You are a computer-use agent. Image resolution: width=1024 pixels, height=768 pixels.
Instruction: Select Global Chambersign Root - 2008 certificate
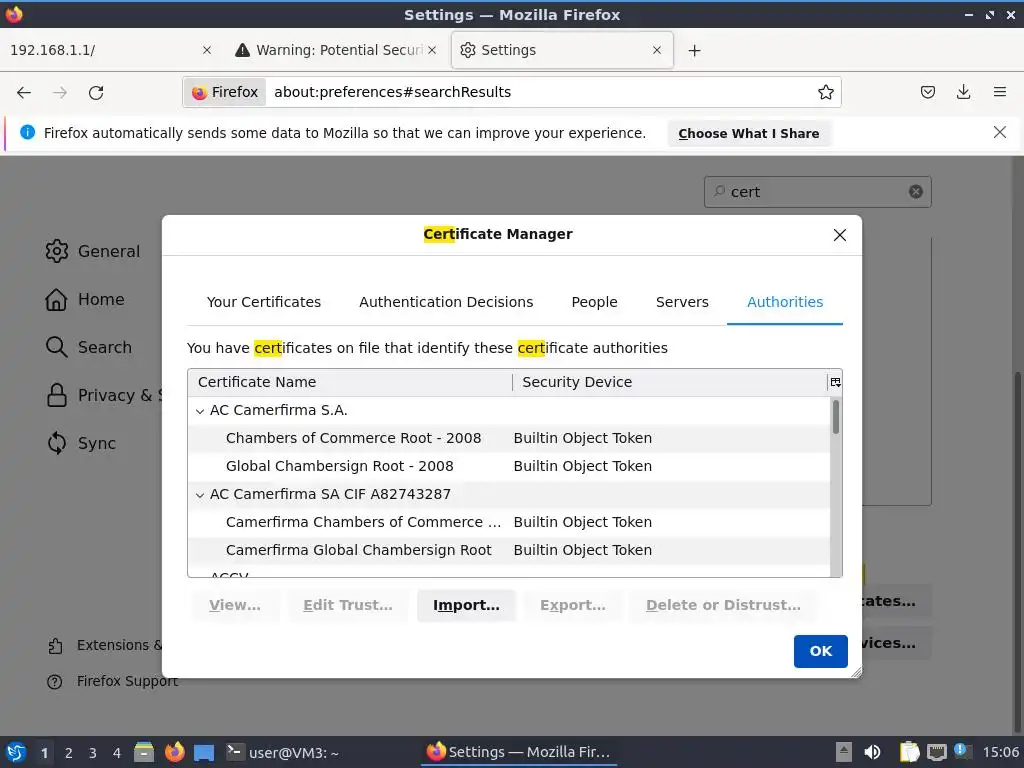(509, 466)
